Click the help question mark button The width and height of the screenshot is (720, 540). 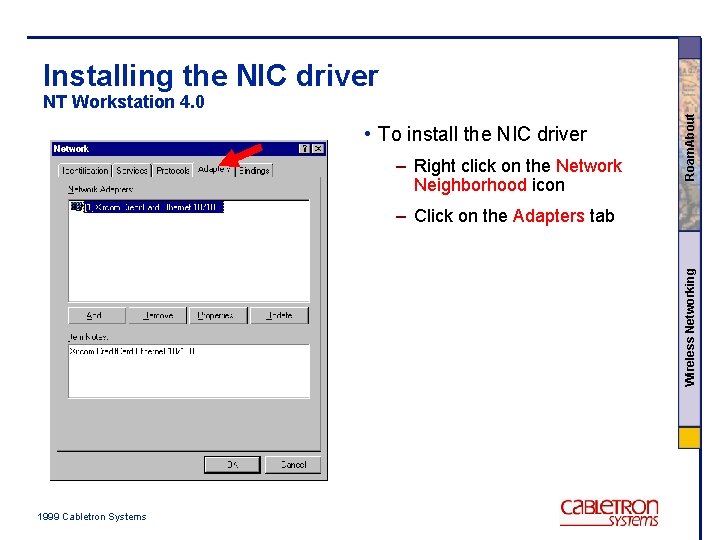pyautogui.click(x=304, y=149)
